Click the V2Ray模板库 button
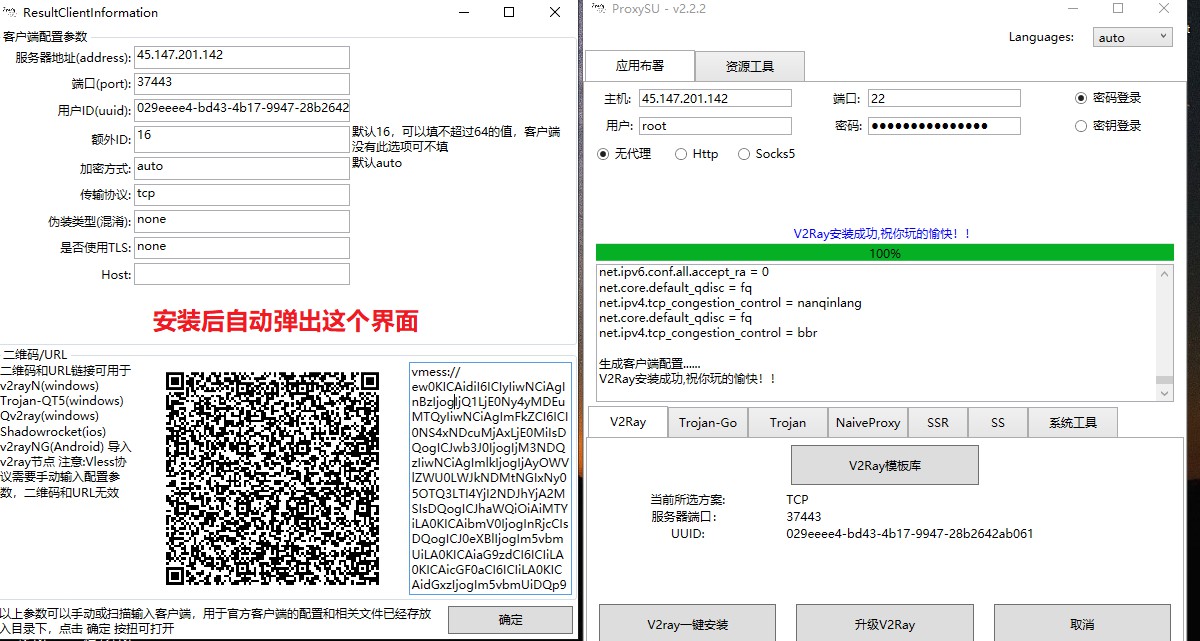 point(884,465)
